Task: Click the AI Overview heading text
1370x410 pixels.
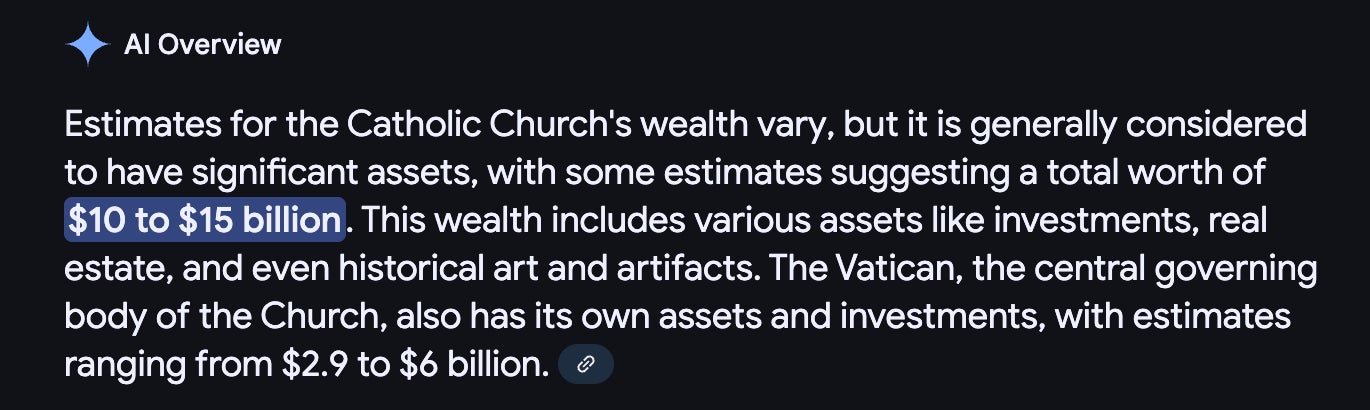Action: pos(203,45)
